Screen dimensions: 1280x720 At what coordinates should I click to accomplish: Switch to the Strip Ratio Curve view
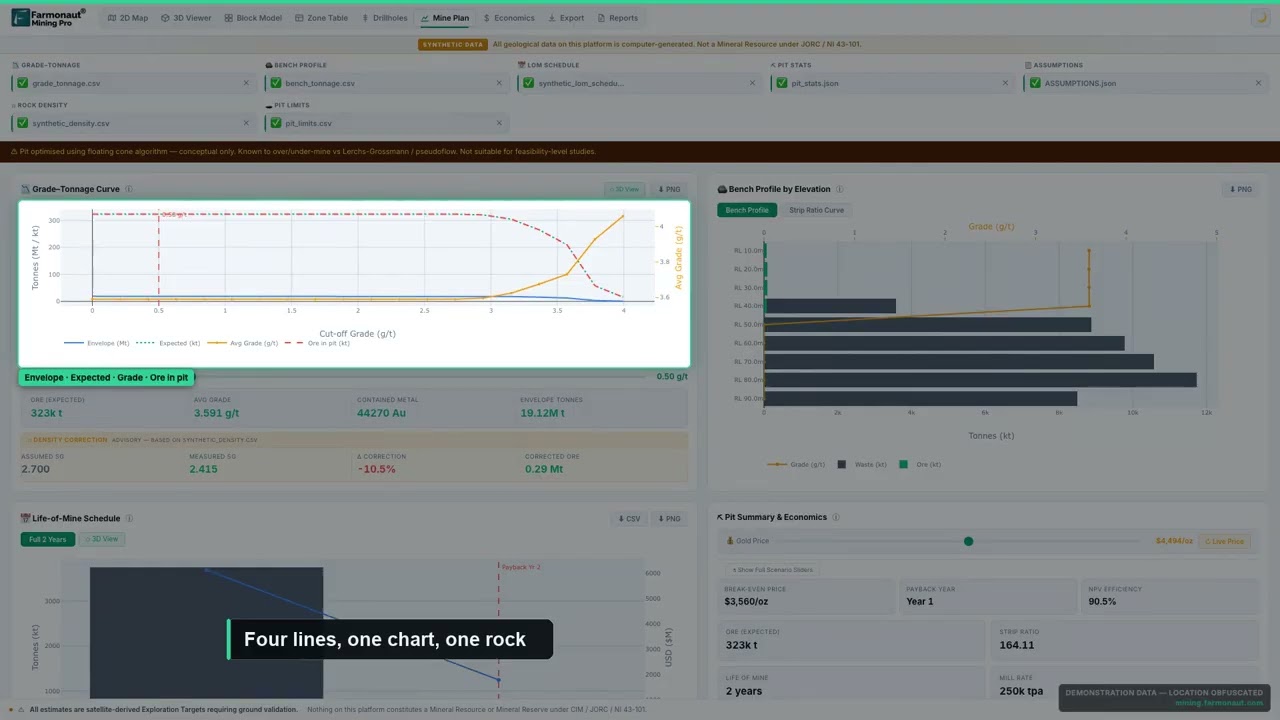[x=816, y=210]
